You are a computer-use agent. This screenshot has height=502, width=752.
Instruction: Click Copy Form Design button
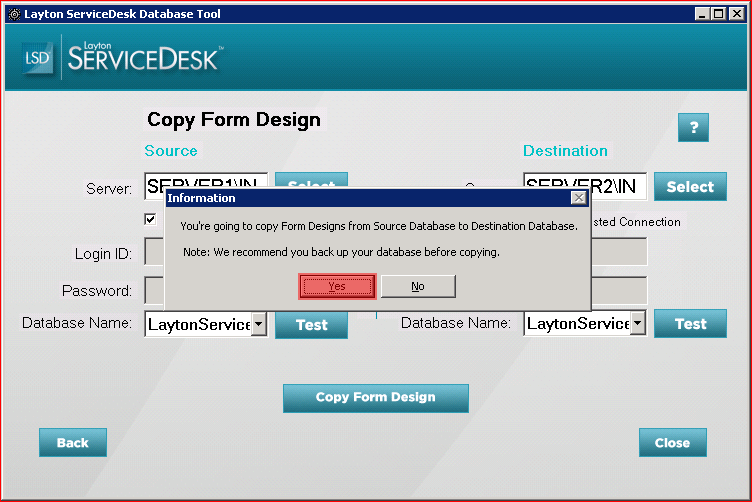coord(376,397)
